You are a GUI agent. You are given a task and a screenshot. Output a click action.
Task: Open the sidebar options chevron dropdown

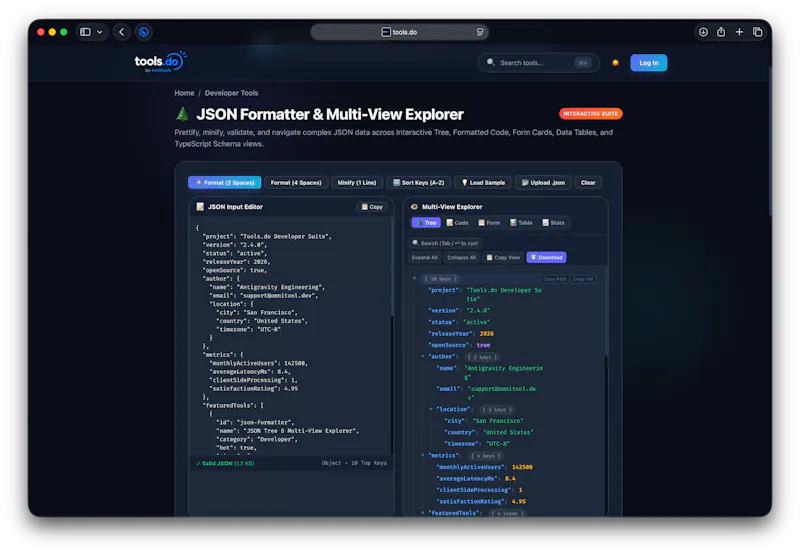tap(99, 32)
